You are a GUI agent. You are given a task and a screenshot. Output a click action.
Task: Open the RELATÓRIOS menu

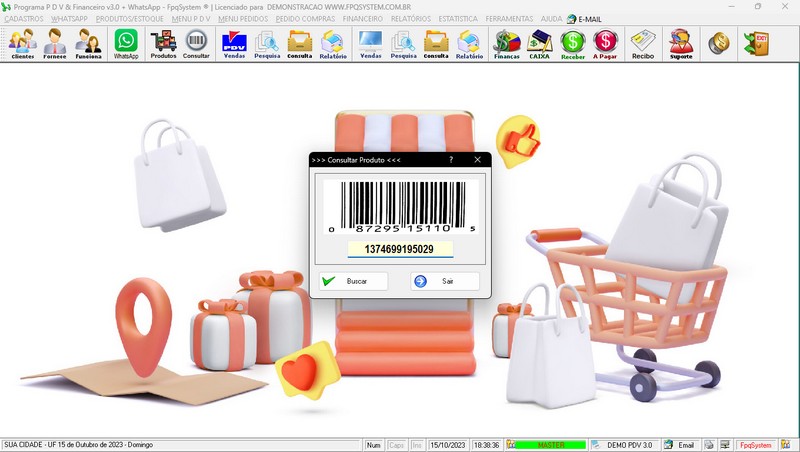411,19
